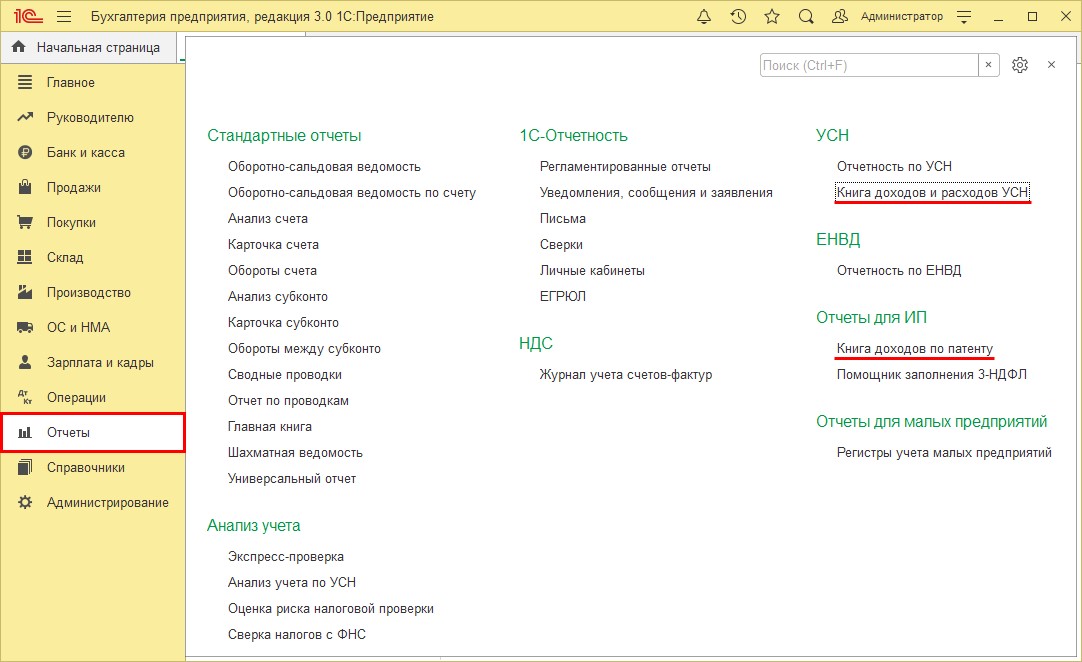Open the Производство section
Screen dimensions: 1082x662
(x=92, y=292)
